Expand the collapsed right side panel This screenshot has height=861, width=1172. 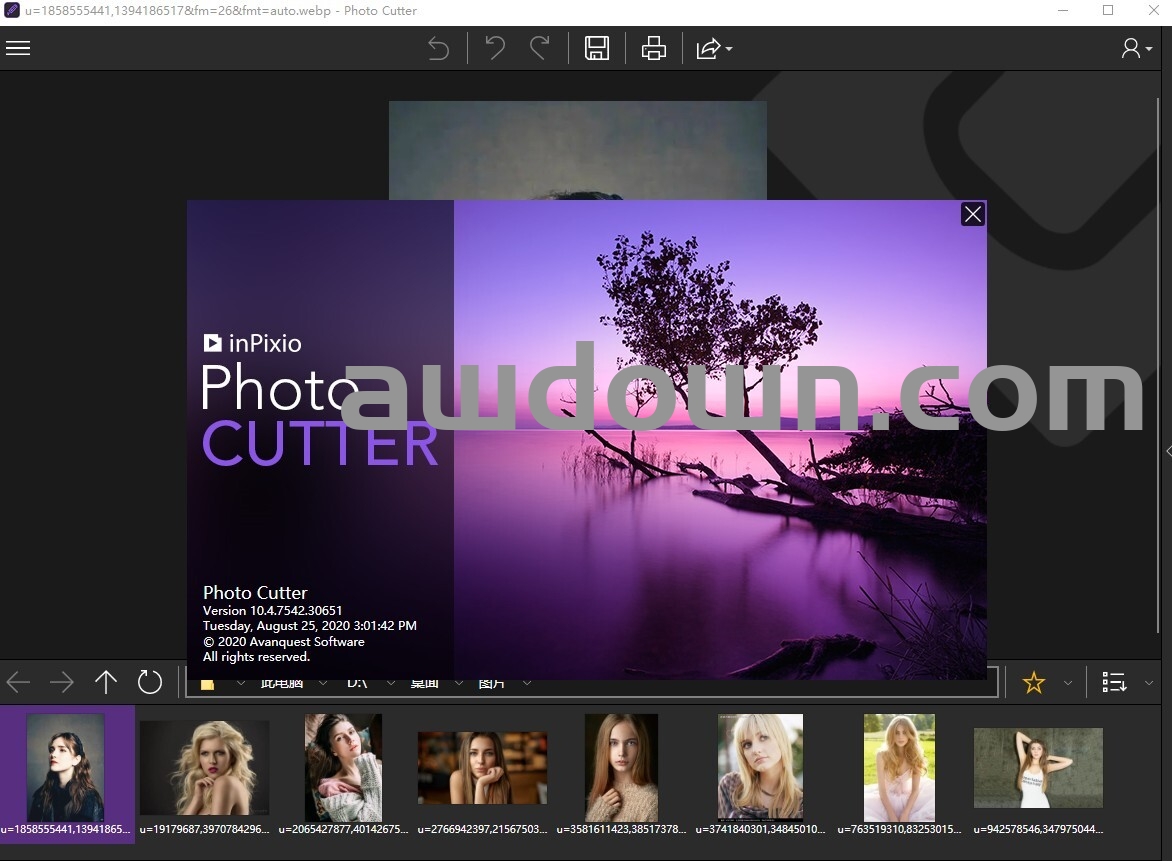pyautogui.click(x=1167, y=452)
